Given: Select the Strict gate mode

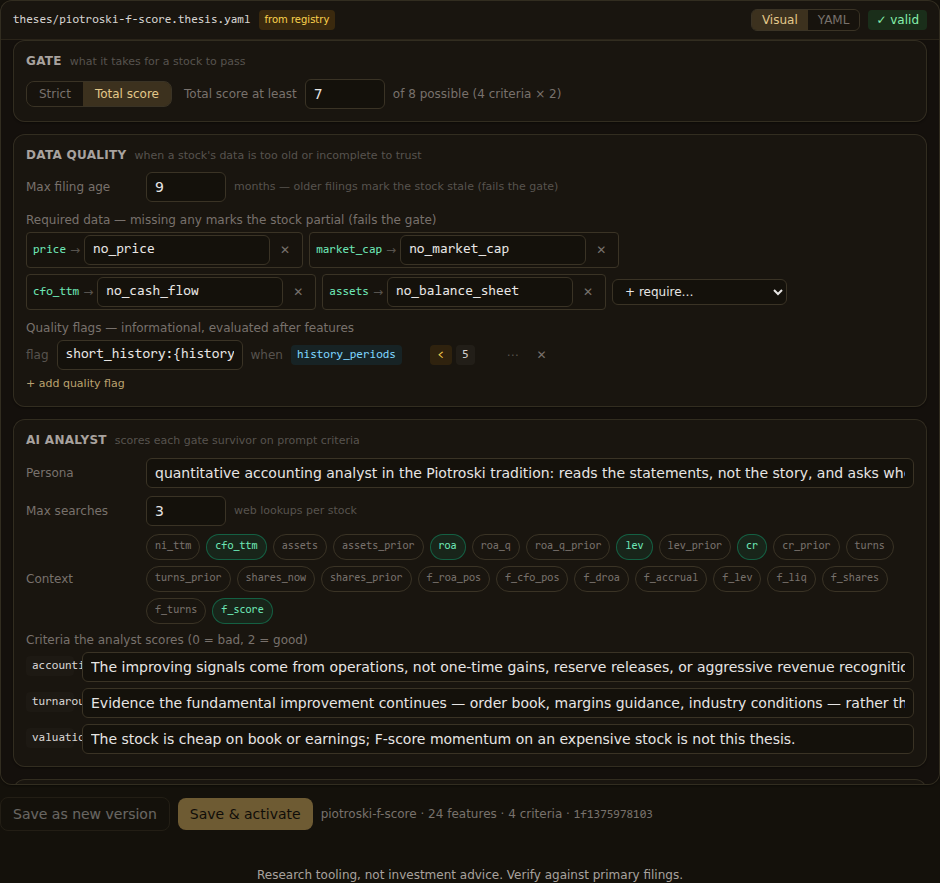Looking at the screenshot, I should pyautogui.click(x=55, y=94).
